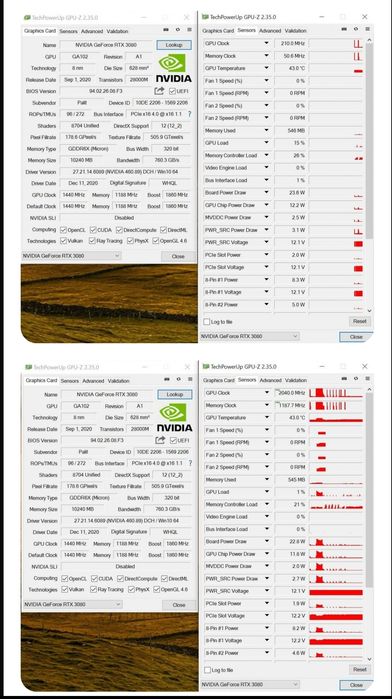Open the PCIe Slot Voltage dropdown in lower Sensors window
392x699 pixels.
pos(267,616)
